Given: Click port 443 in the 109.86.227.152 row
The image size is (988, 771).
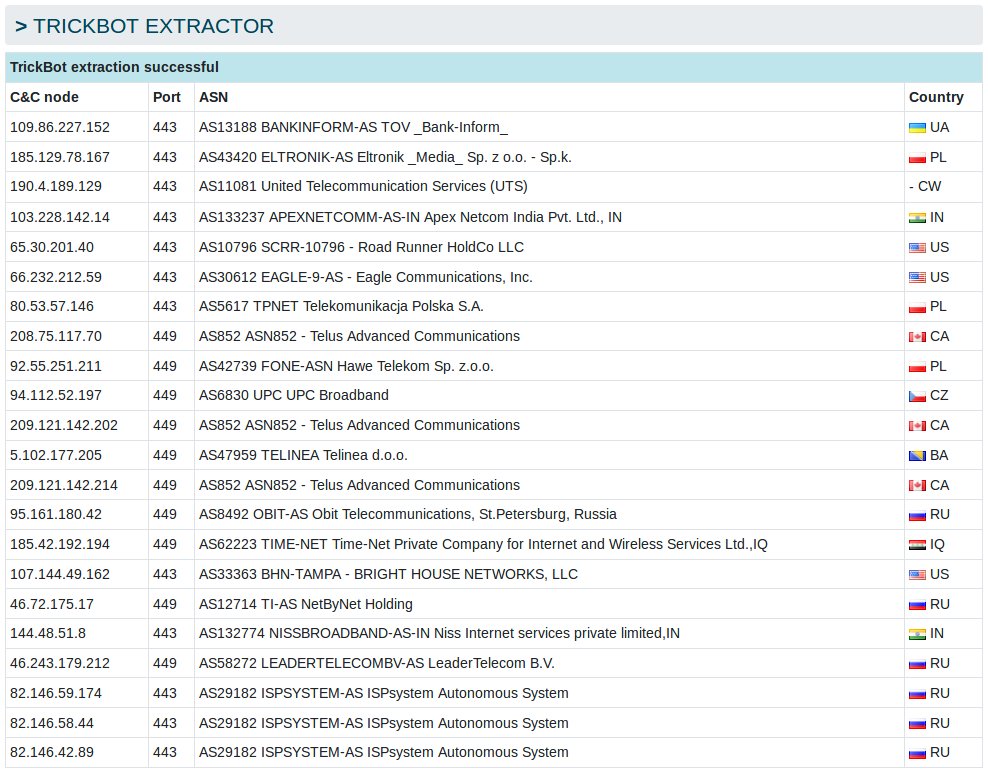Looking at the screenshot, I should pos(164,127).
